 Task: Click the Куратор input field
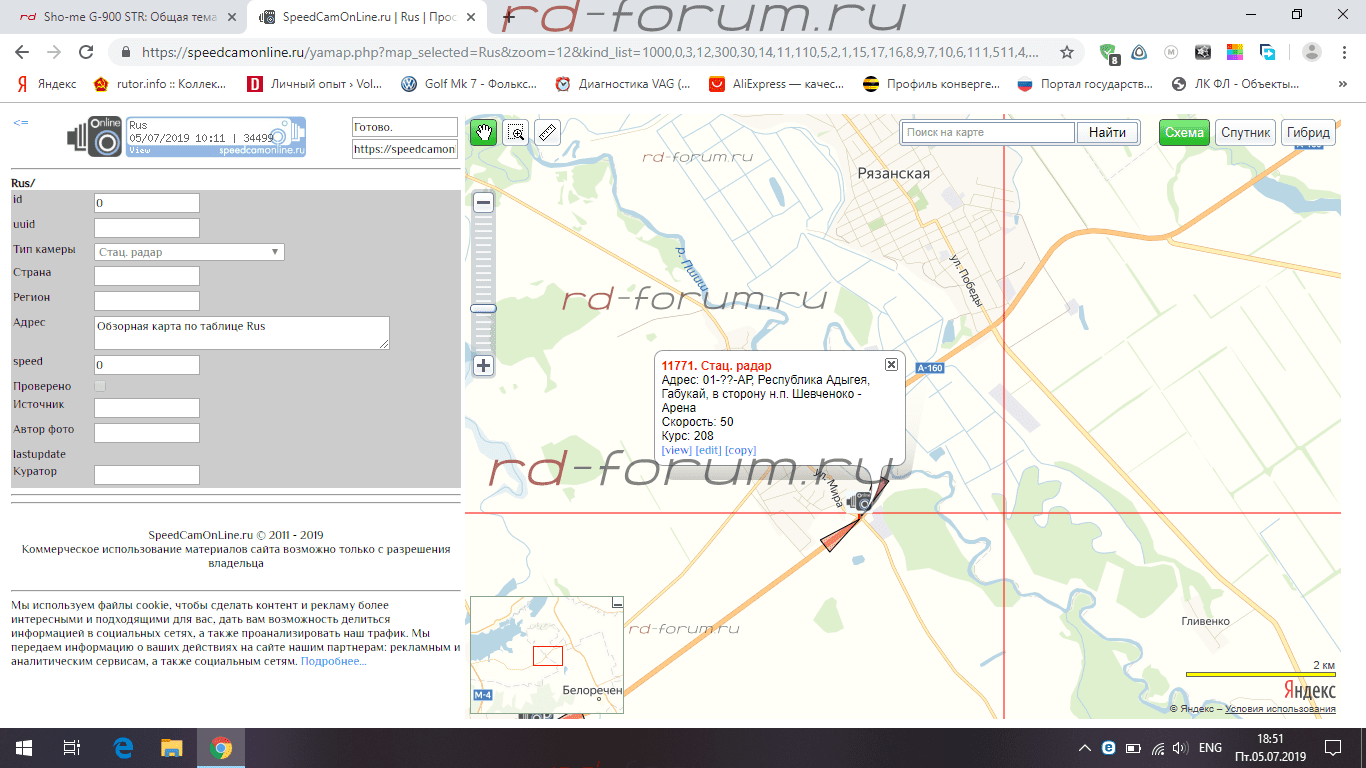[x=147, y=475]
